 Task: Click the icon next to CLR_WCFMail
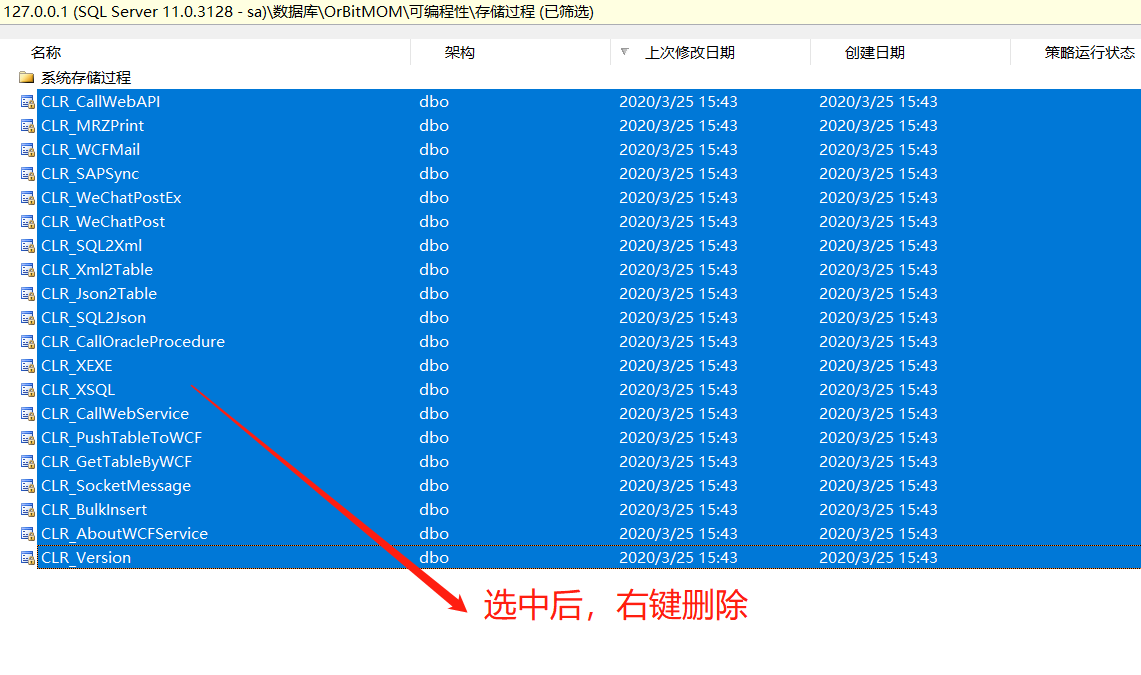click(x=28, y=150)
